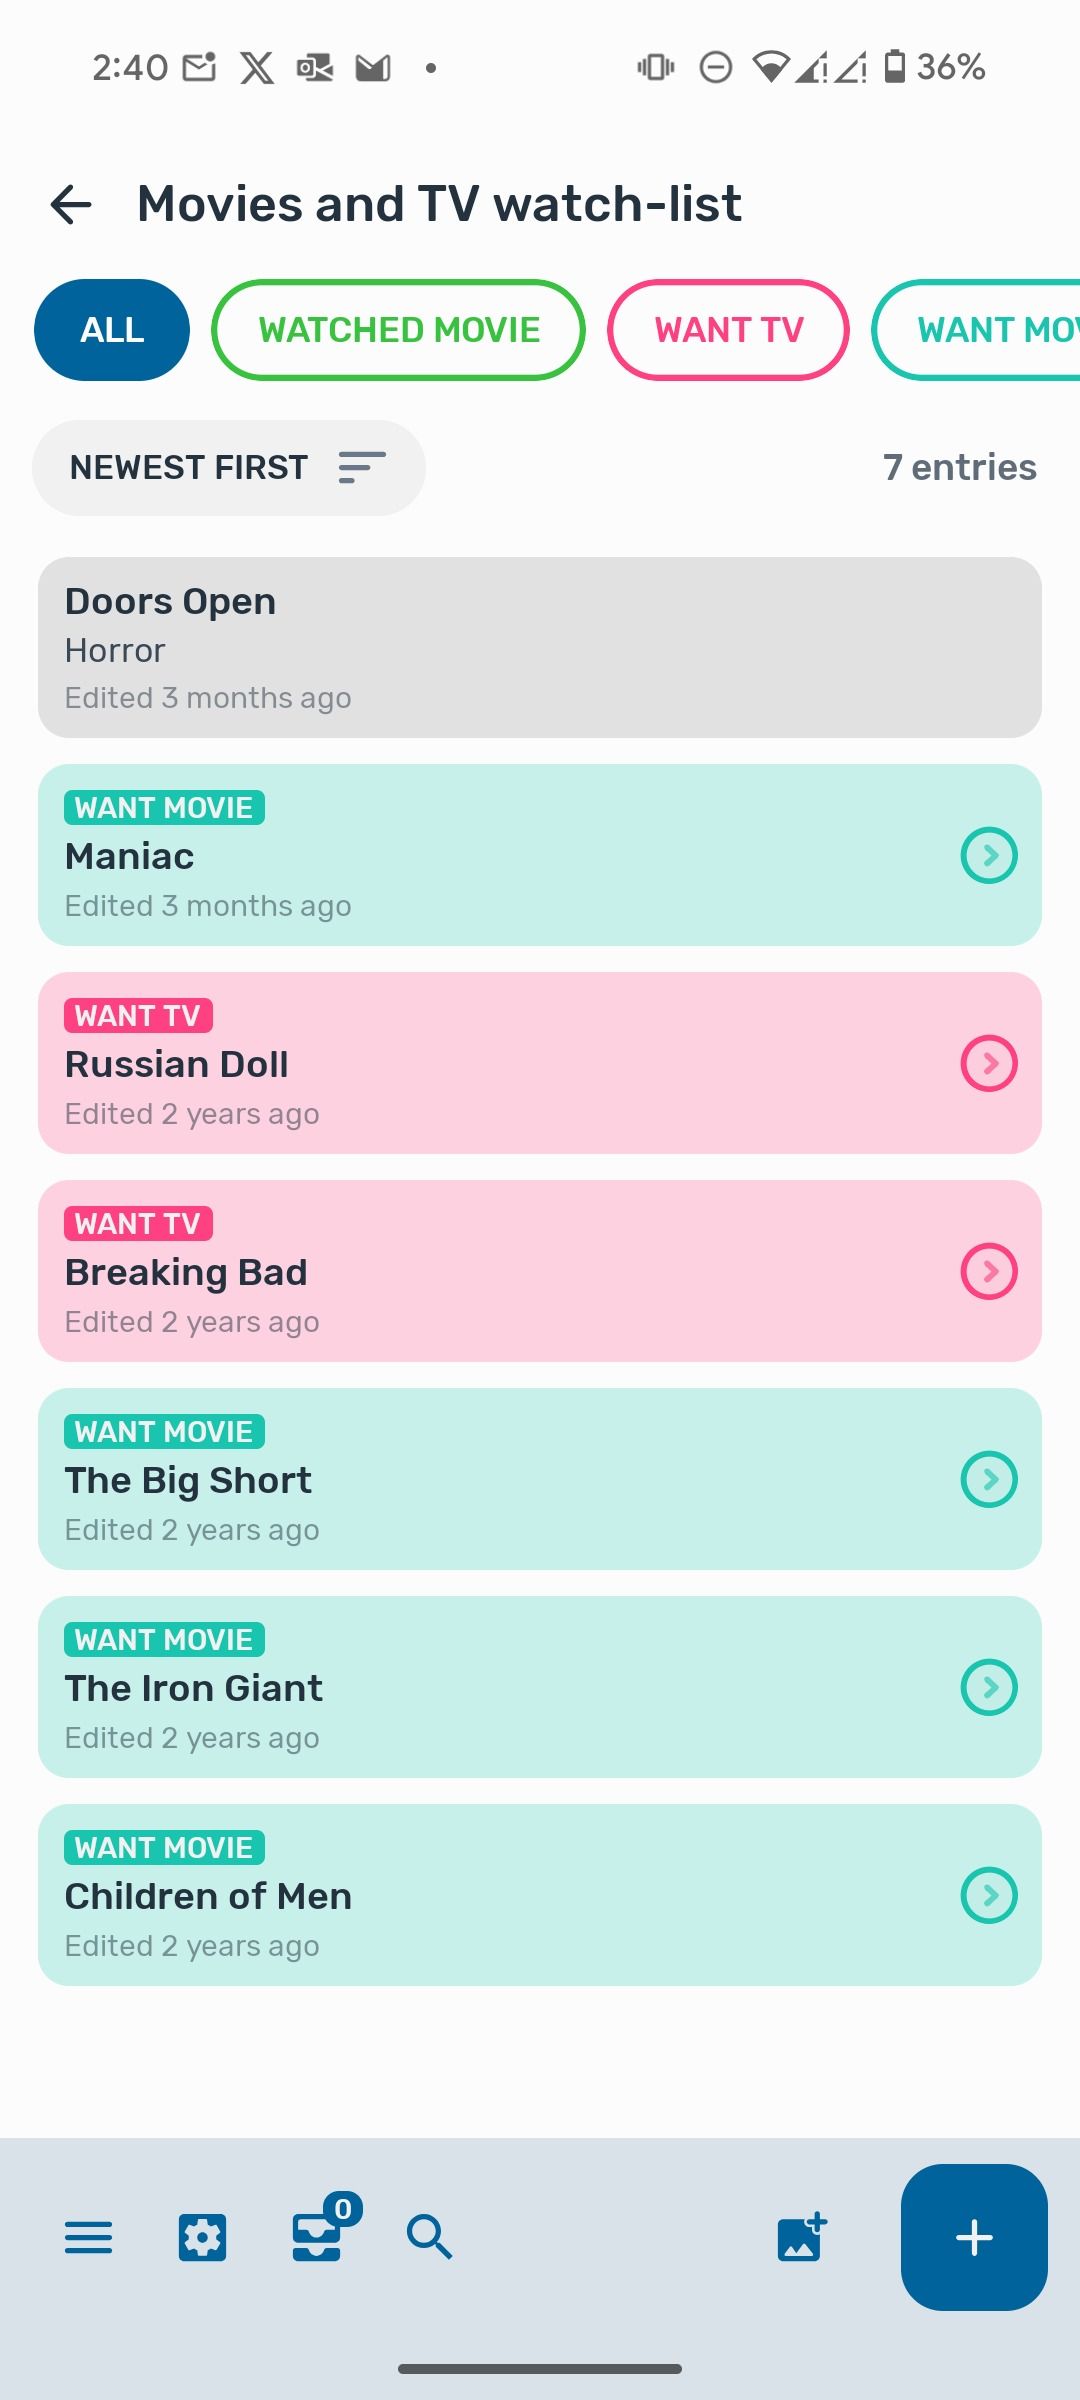Select the ALL filter chip

(112, 330)
